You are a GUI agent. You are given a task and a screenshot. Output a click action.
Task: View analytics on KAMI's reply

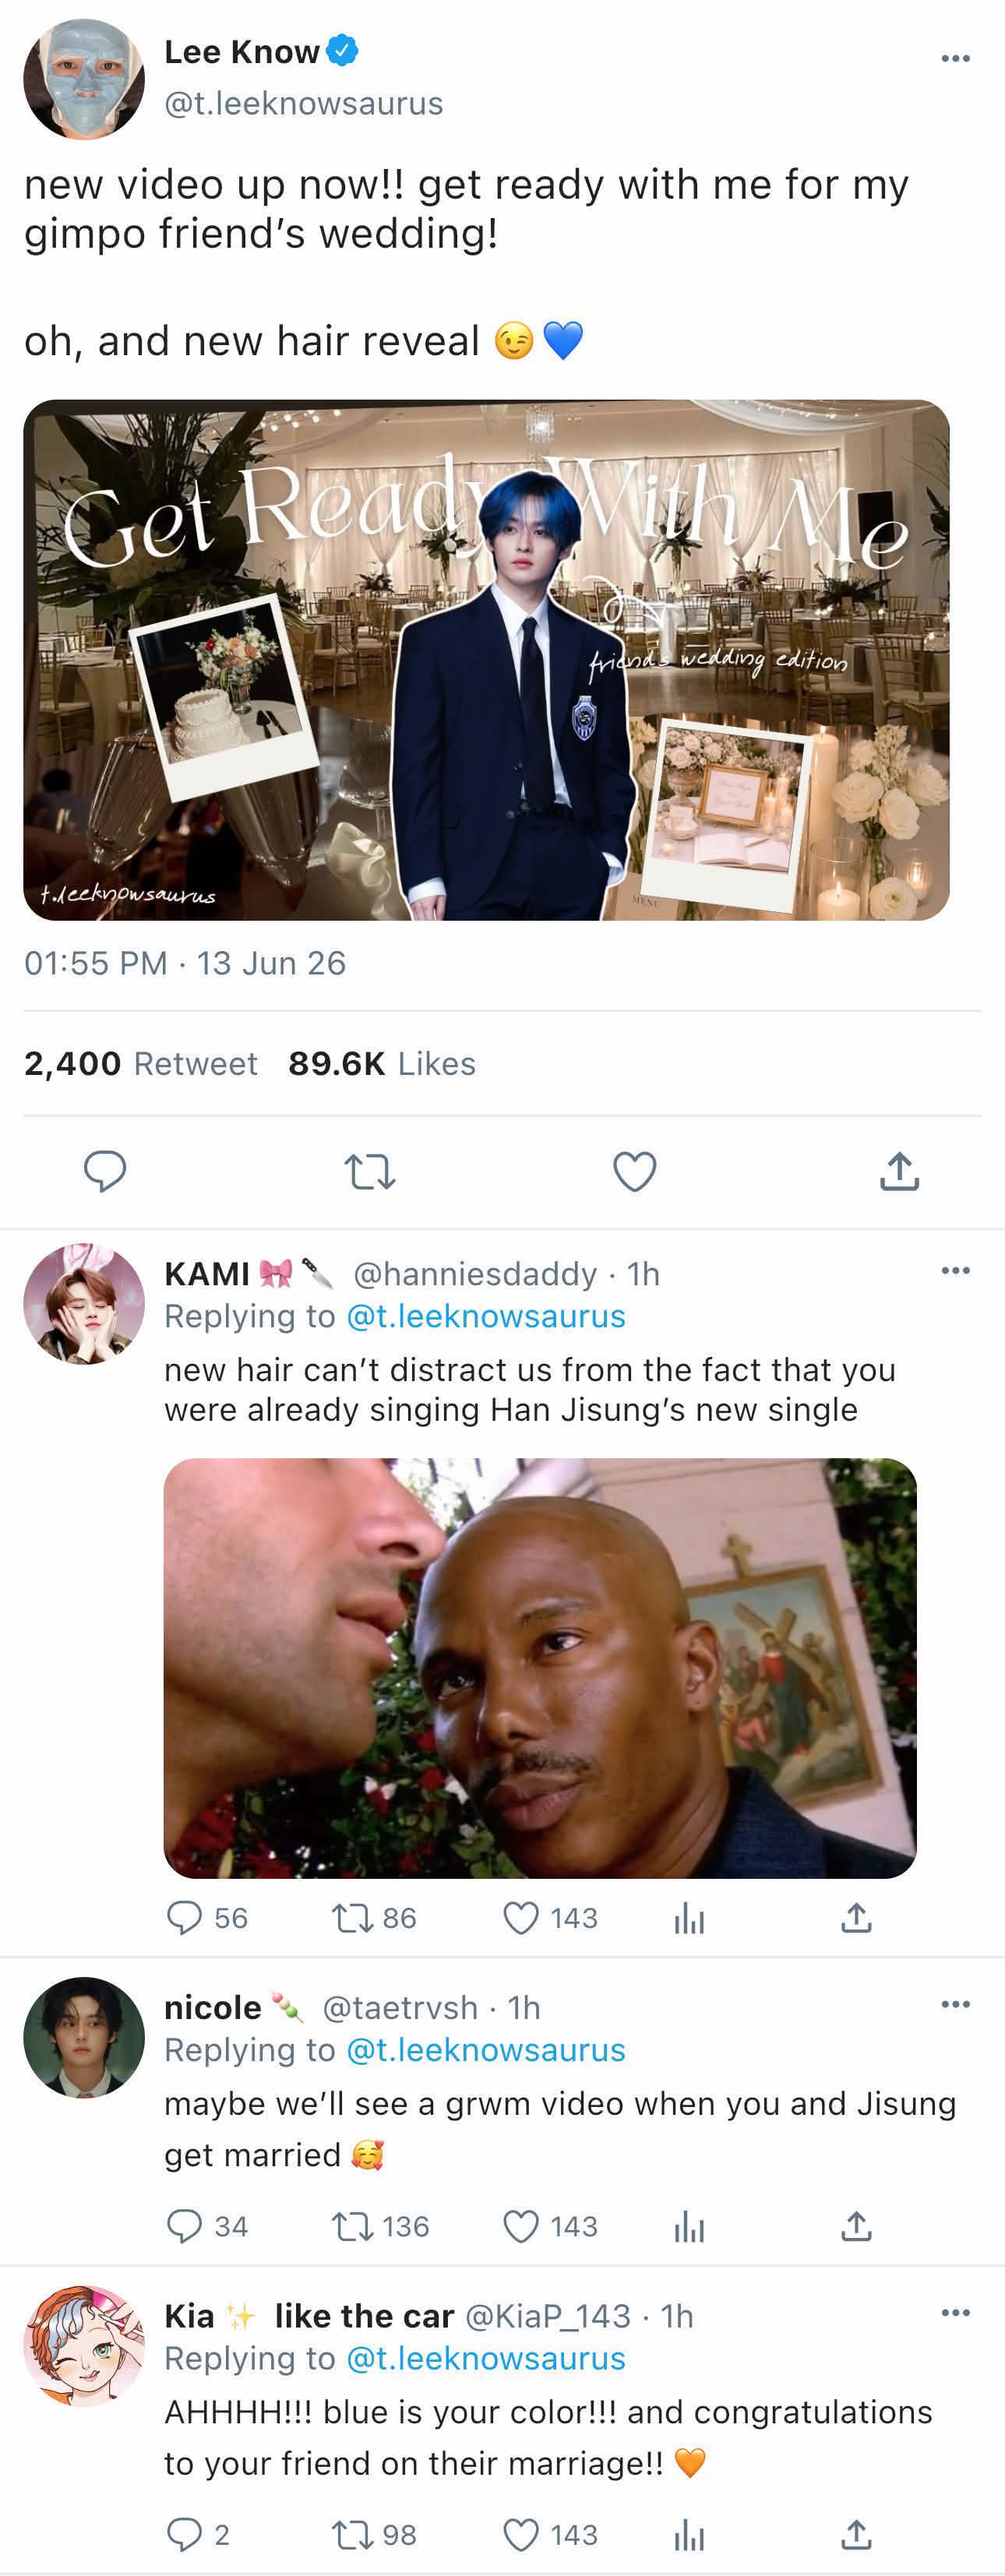tap(689, 1918)
